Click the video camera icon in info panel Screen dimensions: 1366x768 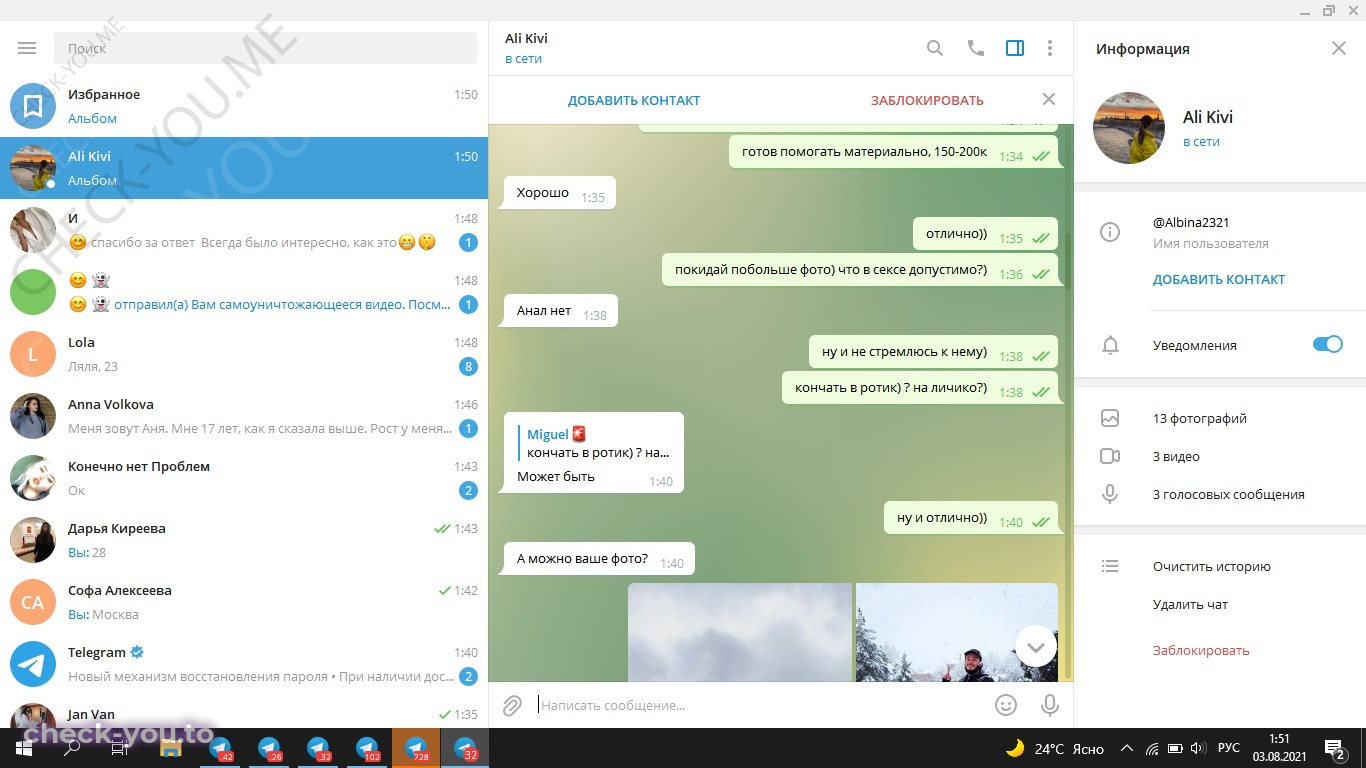click(1110, 456)
